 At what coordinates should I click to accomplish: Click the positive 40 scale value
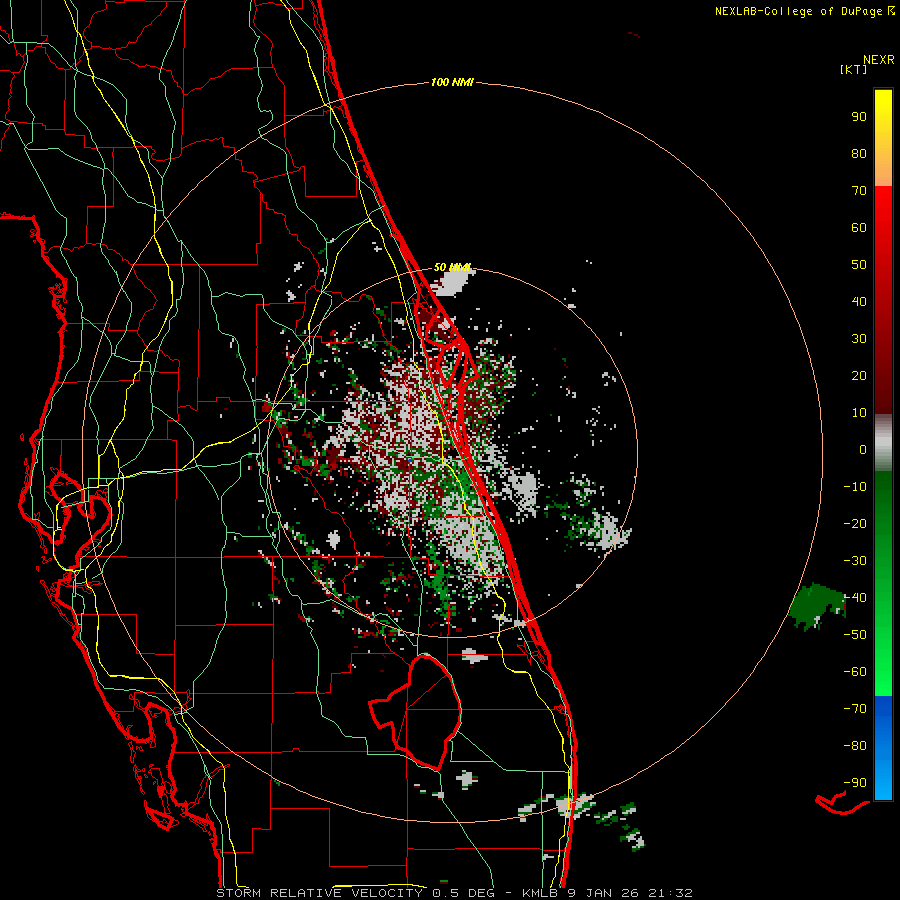859,301
